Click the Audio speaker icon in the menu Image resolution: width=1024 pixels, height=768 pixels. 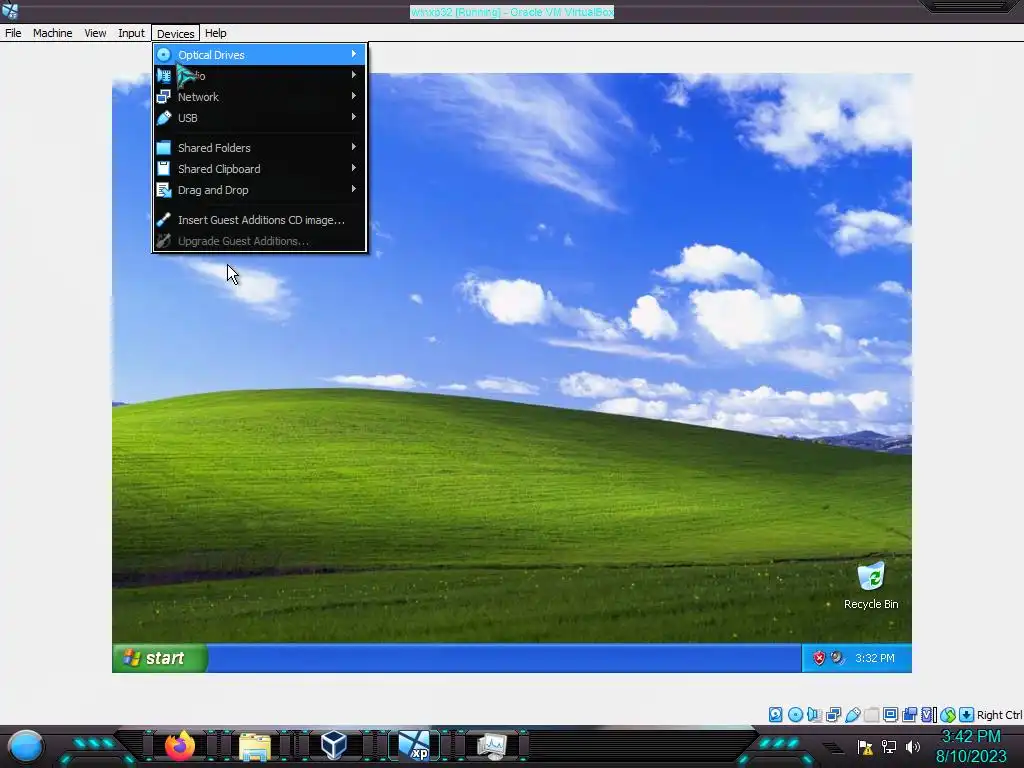pyautogui.click(x=164, y=76)
